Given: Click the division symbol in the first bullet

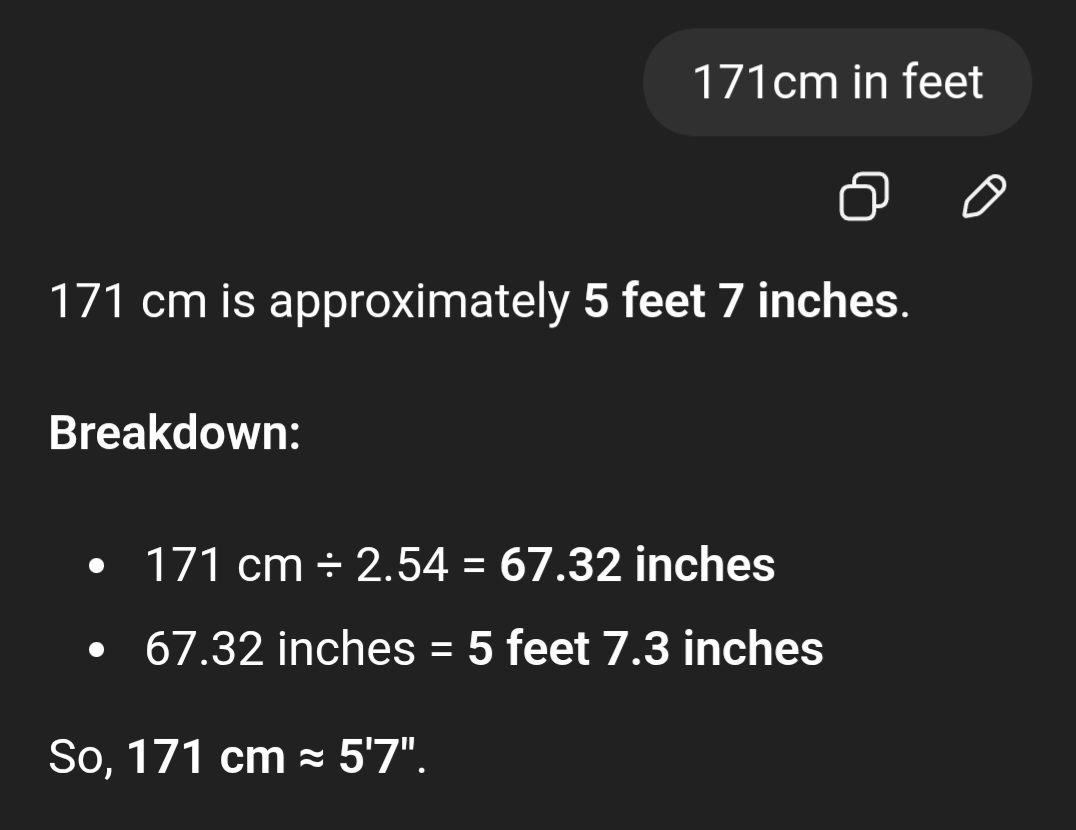Looking at the screenshot, I should coord(329,566).
